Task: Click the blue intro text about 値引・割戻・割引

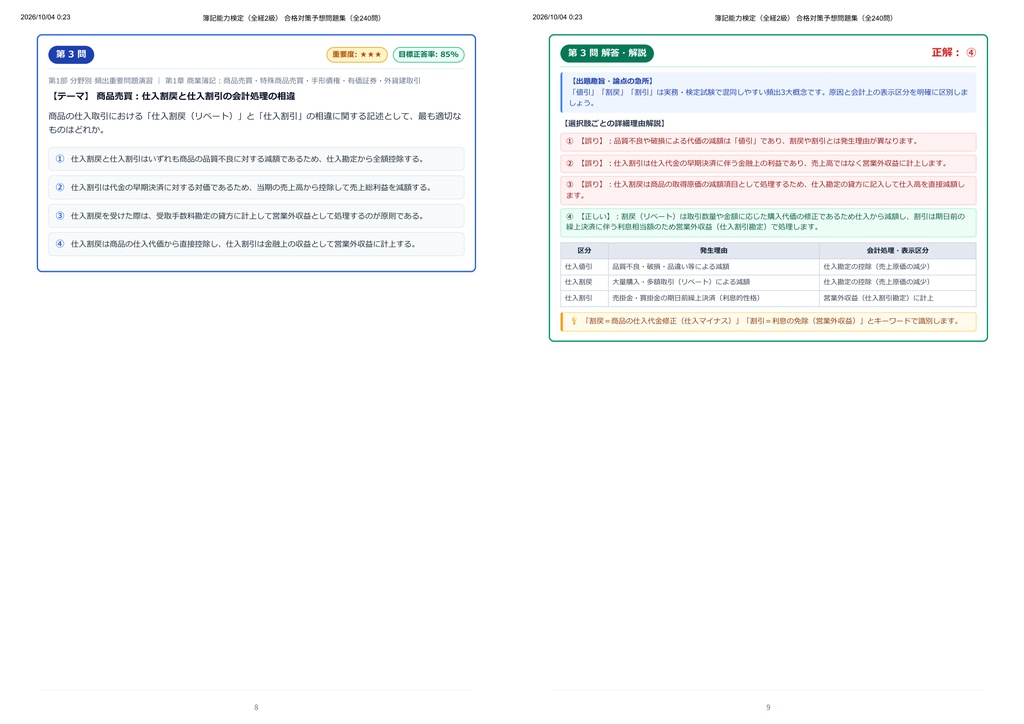Action: pyautogui.click(x=769, y=97)
